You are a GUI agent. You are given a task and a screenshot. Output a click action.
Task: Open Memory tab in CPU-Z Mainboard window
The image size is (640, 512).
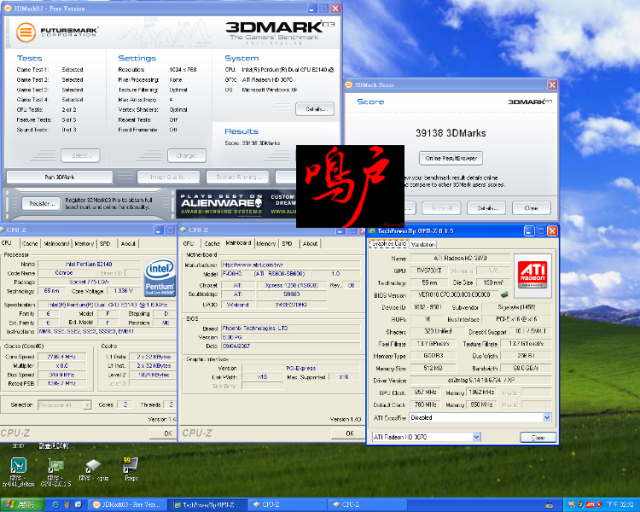[x=266, y=243]
